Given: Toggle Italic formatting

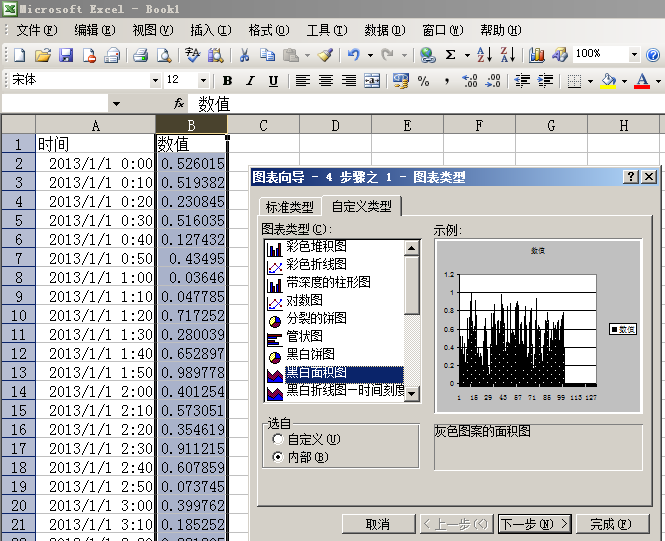Looking at the screenshot, I should pyautogui.click(x=251, y=81).
